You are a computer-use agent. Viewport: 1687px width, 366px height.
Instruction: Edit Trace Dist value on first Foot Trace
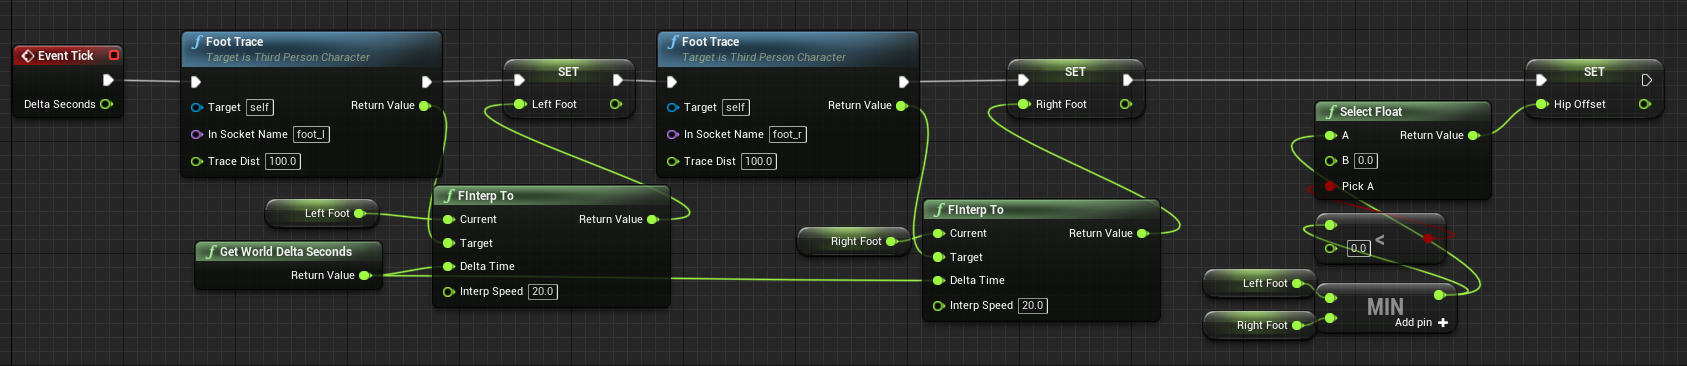(283, 161)
